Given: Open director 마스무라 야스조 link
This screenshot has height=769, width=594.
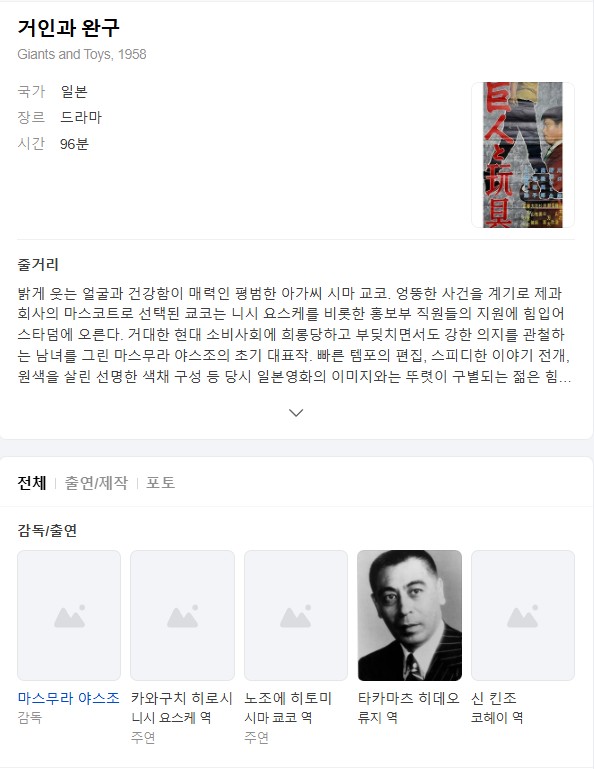Looking at the screenshot, I should (x=69, y=698).
